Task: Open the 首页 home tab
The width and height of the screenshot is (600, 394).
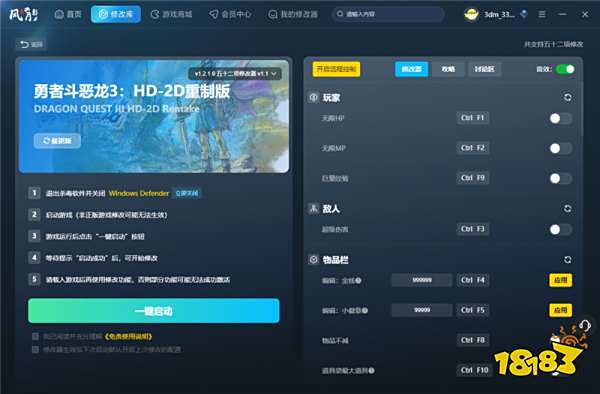Action: click(68, 14)
